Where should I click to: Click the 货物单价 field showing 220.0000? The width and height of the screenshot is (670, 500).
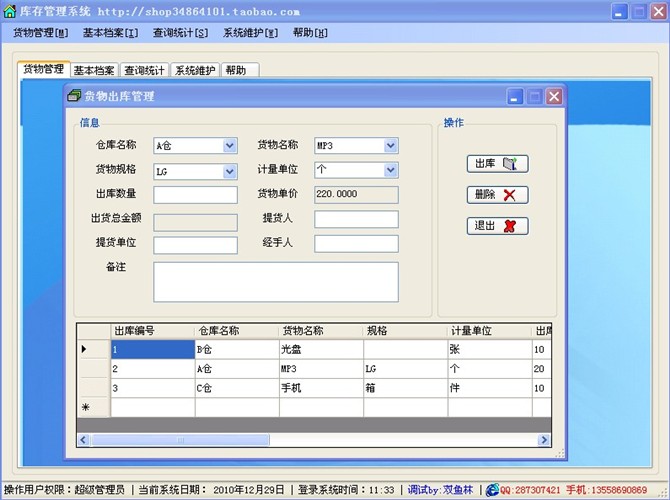click(x=356, y=194)
